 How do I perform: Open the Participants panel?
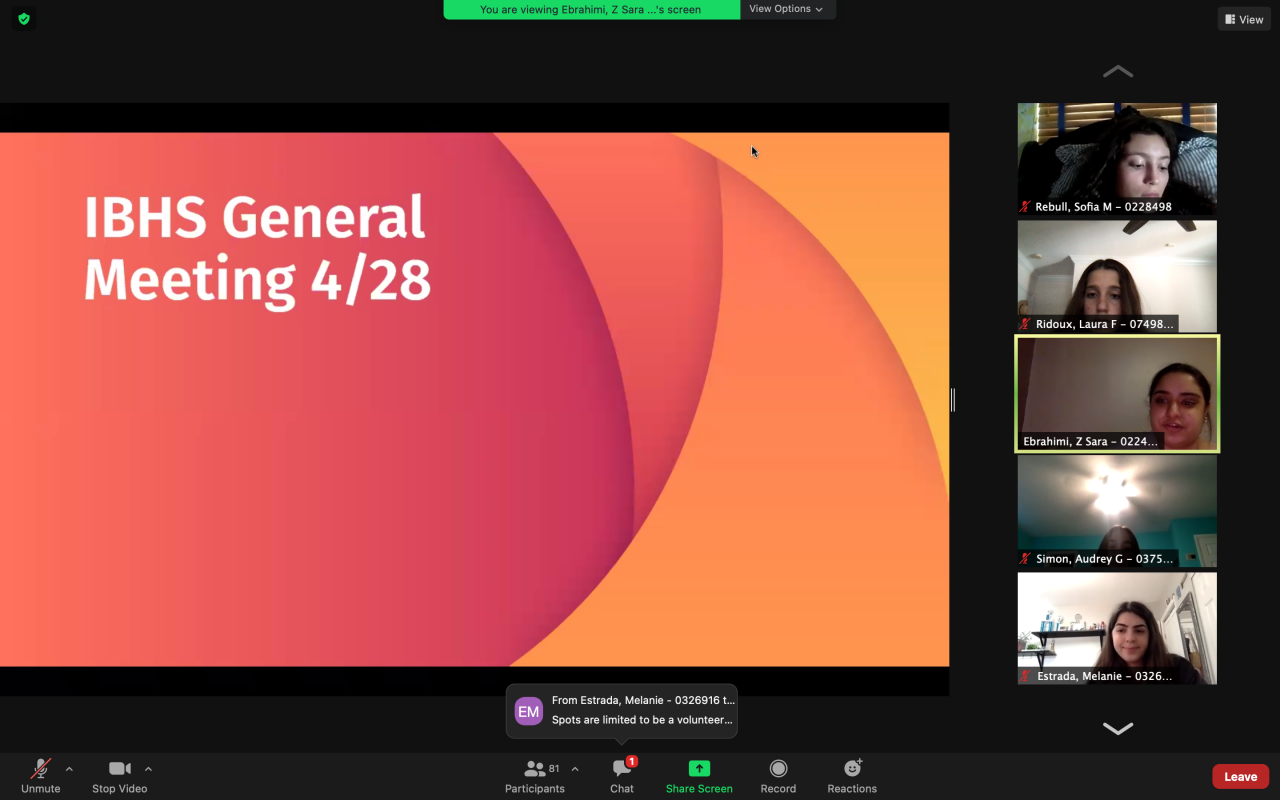point(535,776)
